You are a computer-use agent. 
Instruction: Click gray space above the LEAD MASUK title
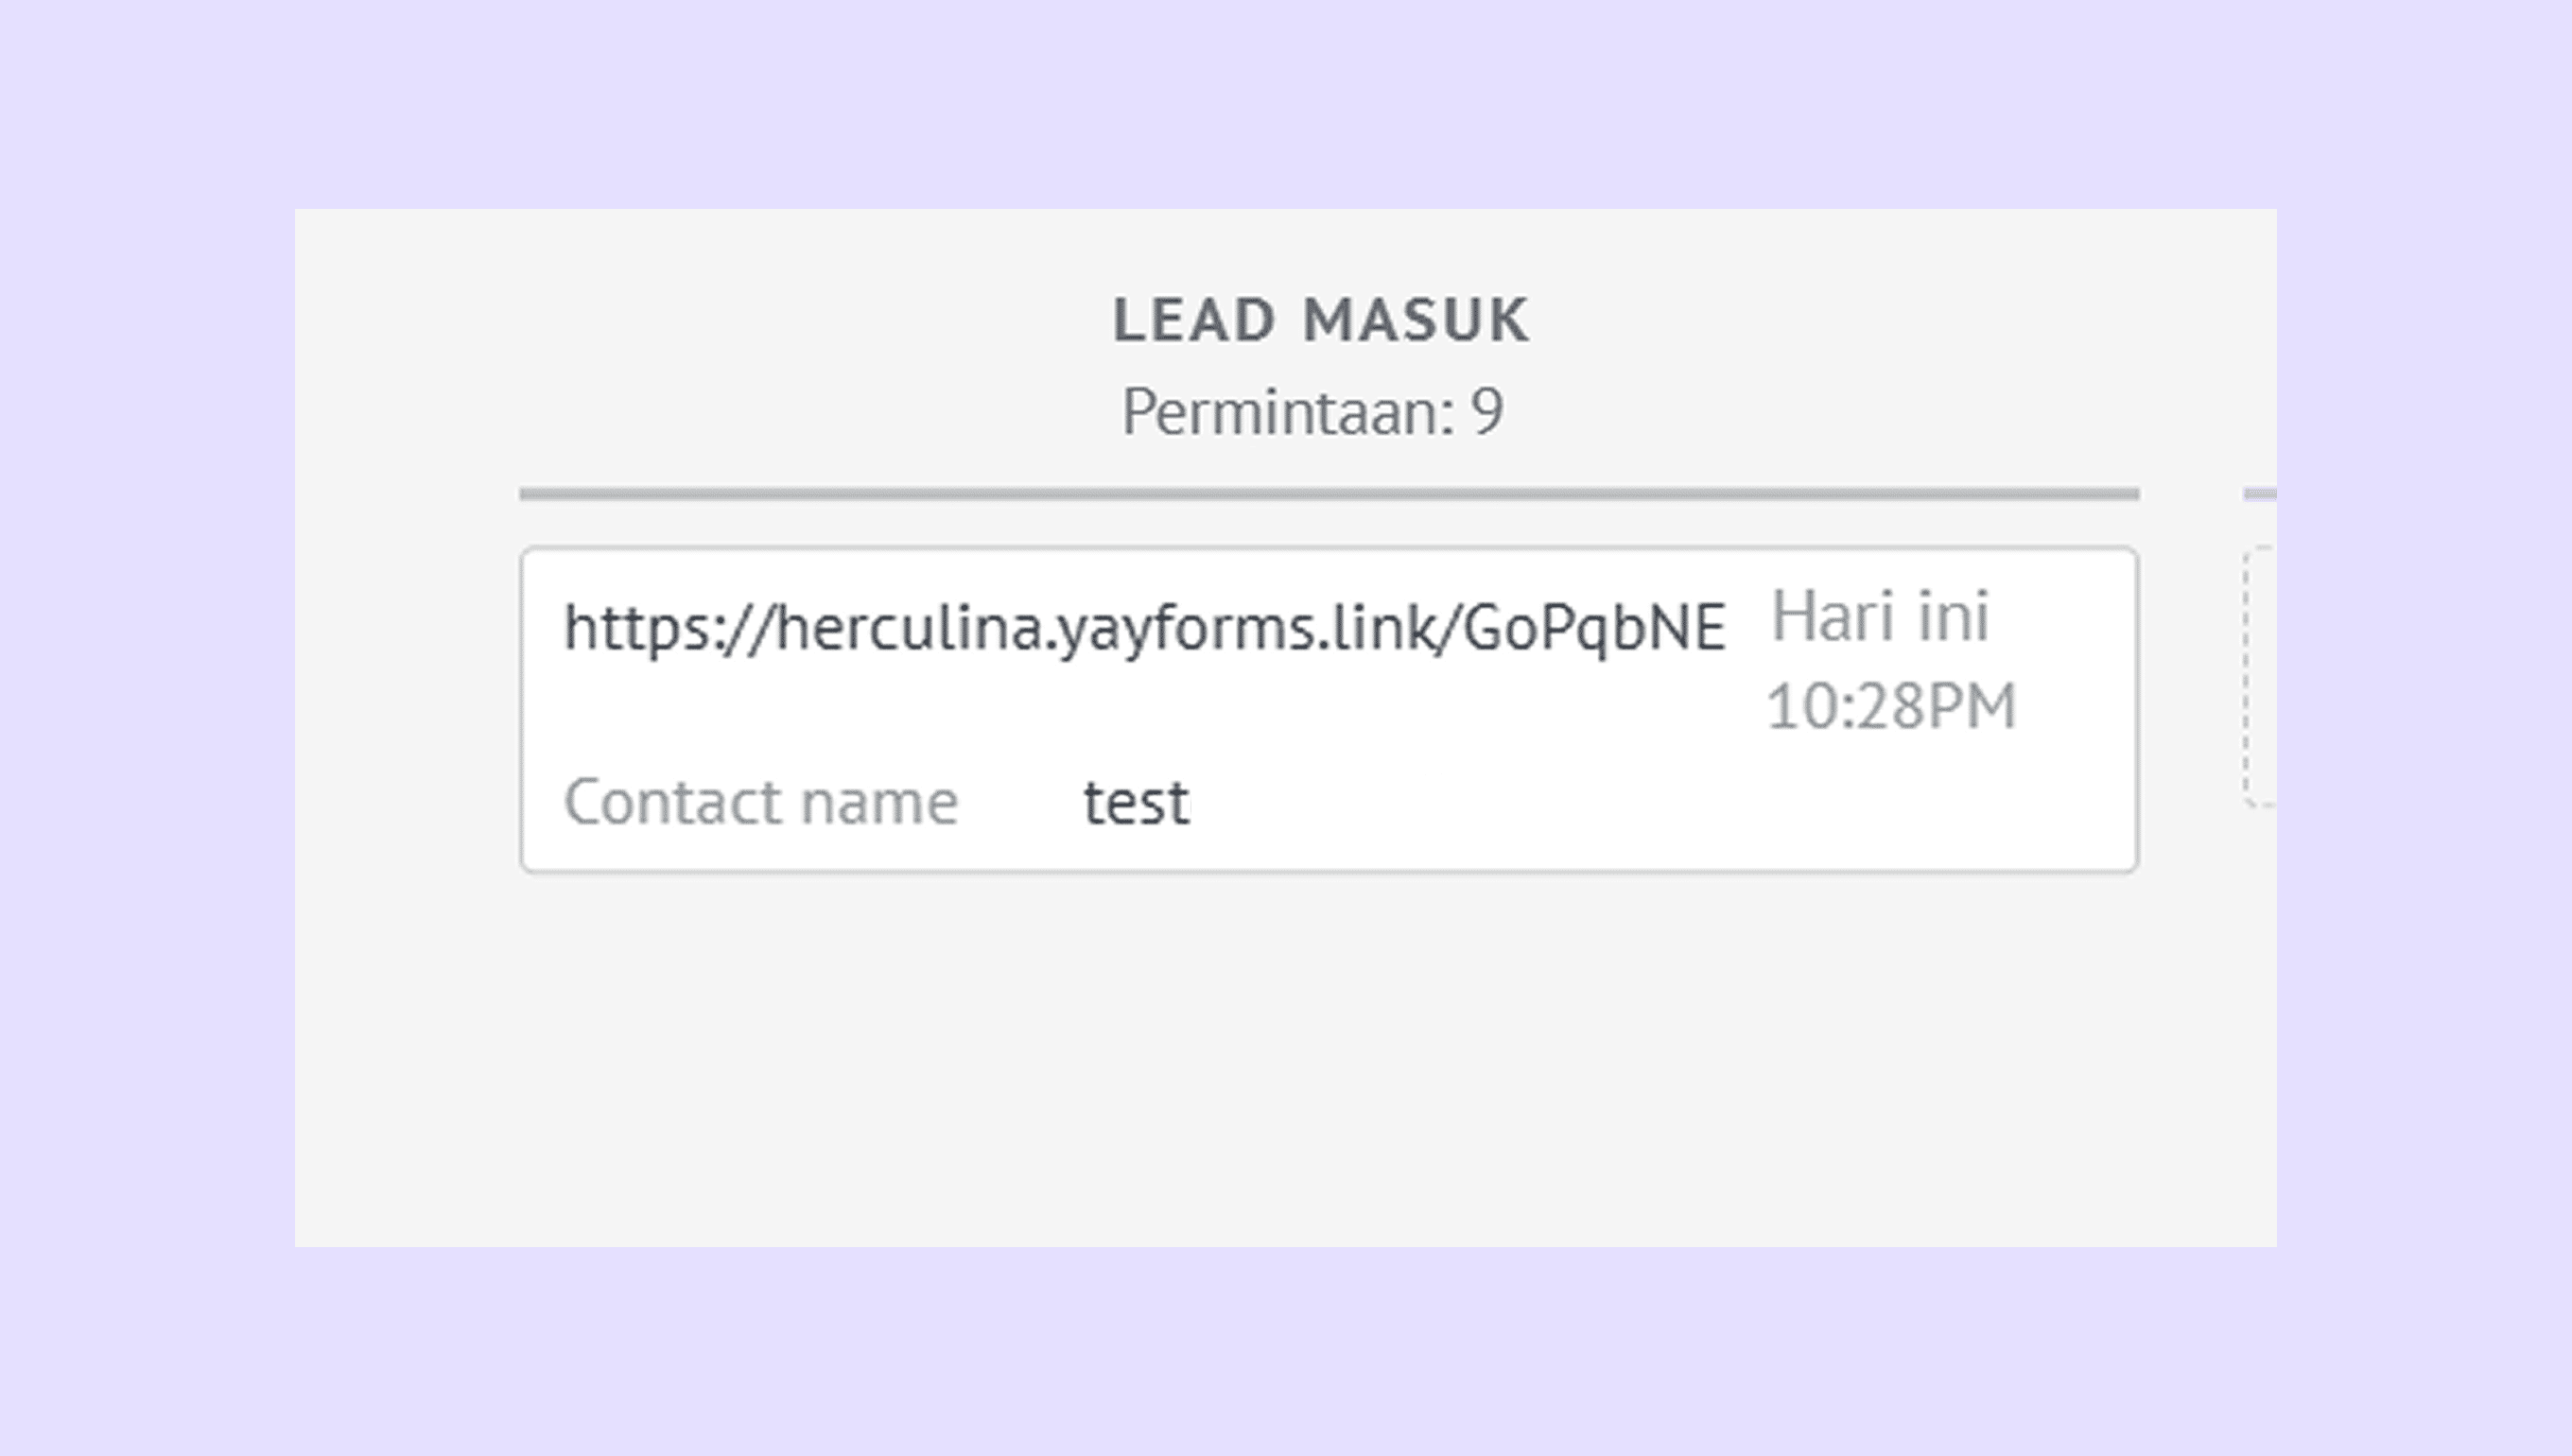coord(1320,245)
